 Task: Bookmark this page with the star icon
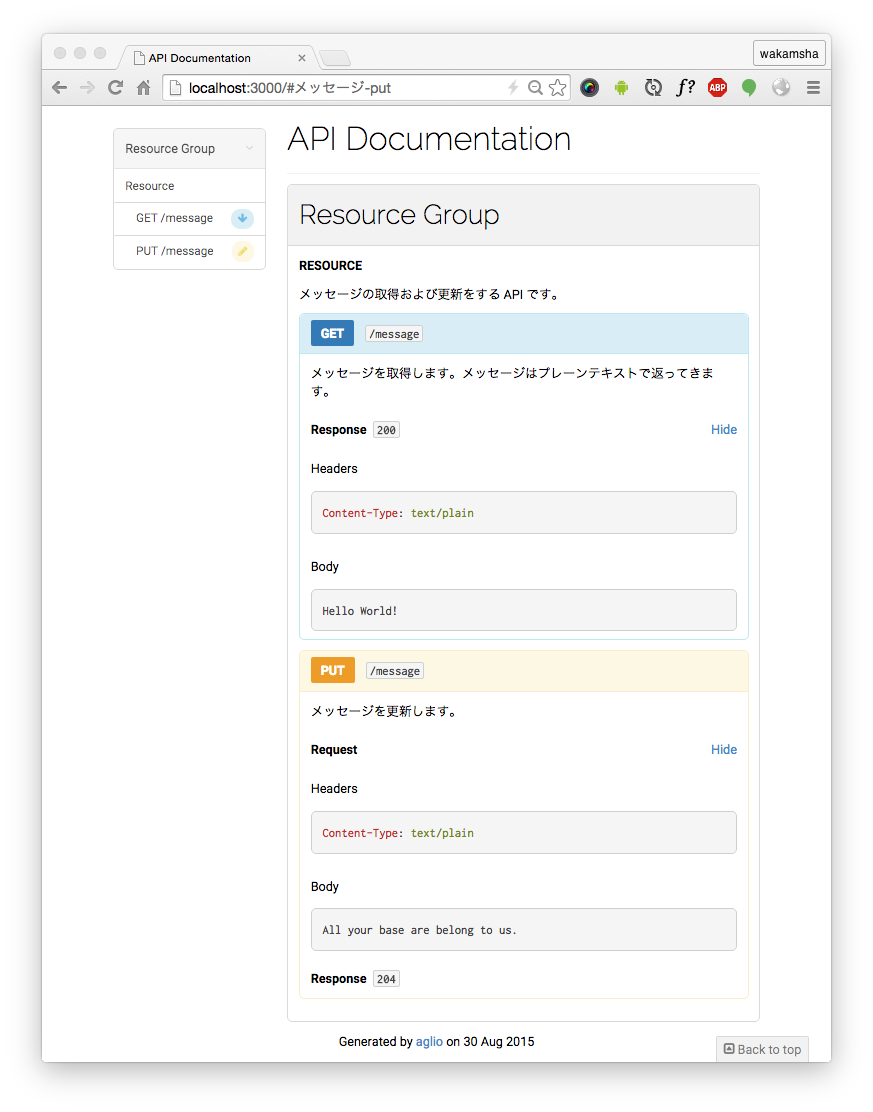[557, 88]
